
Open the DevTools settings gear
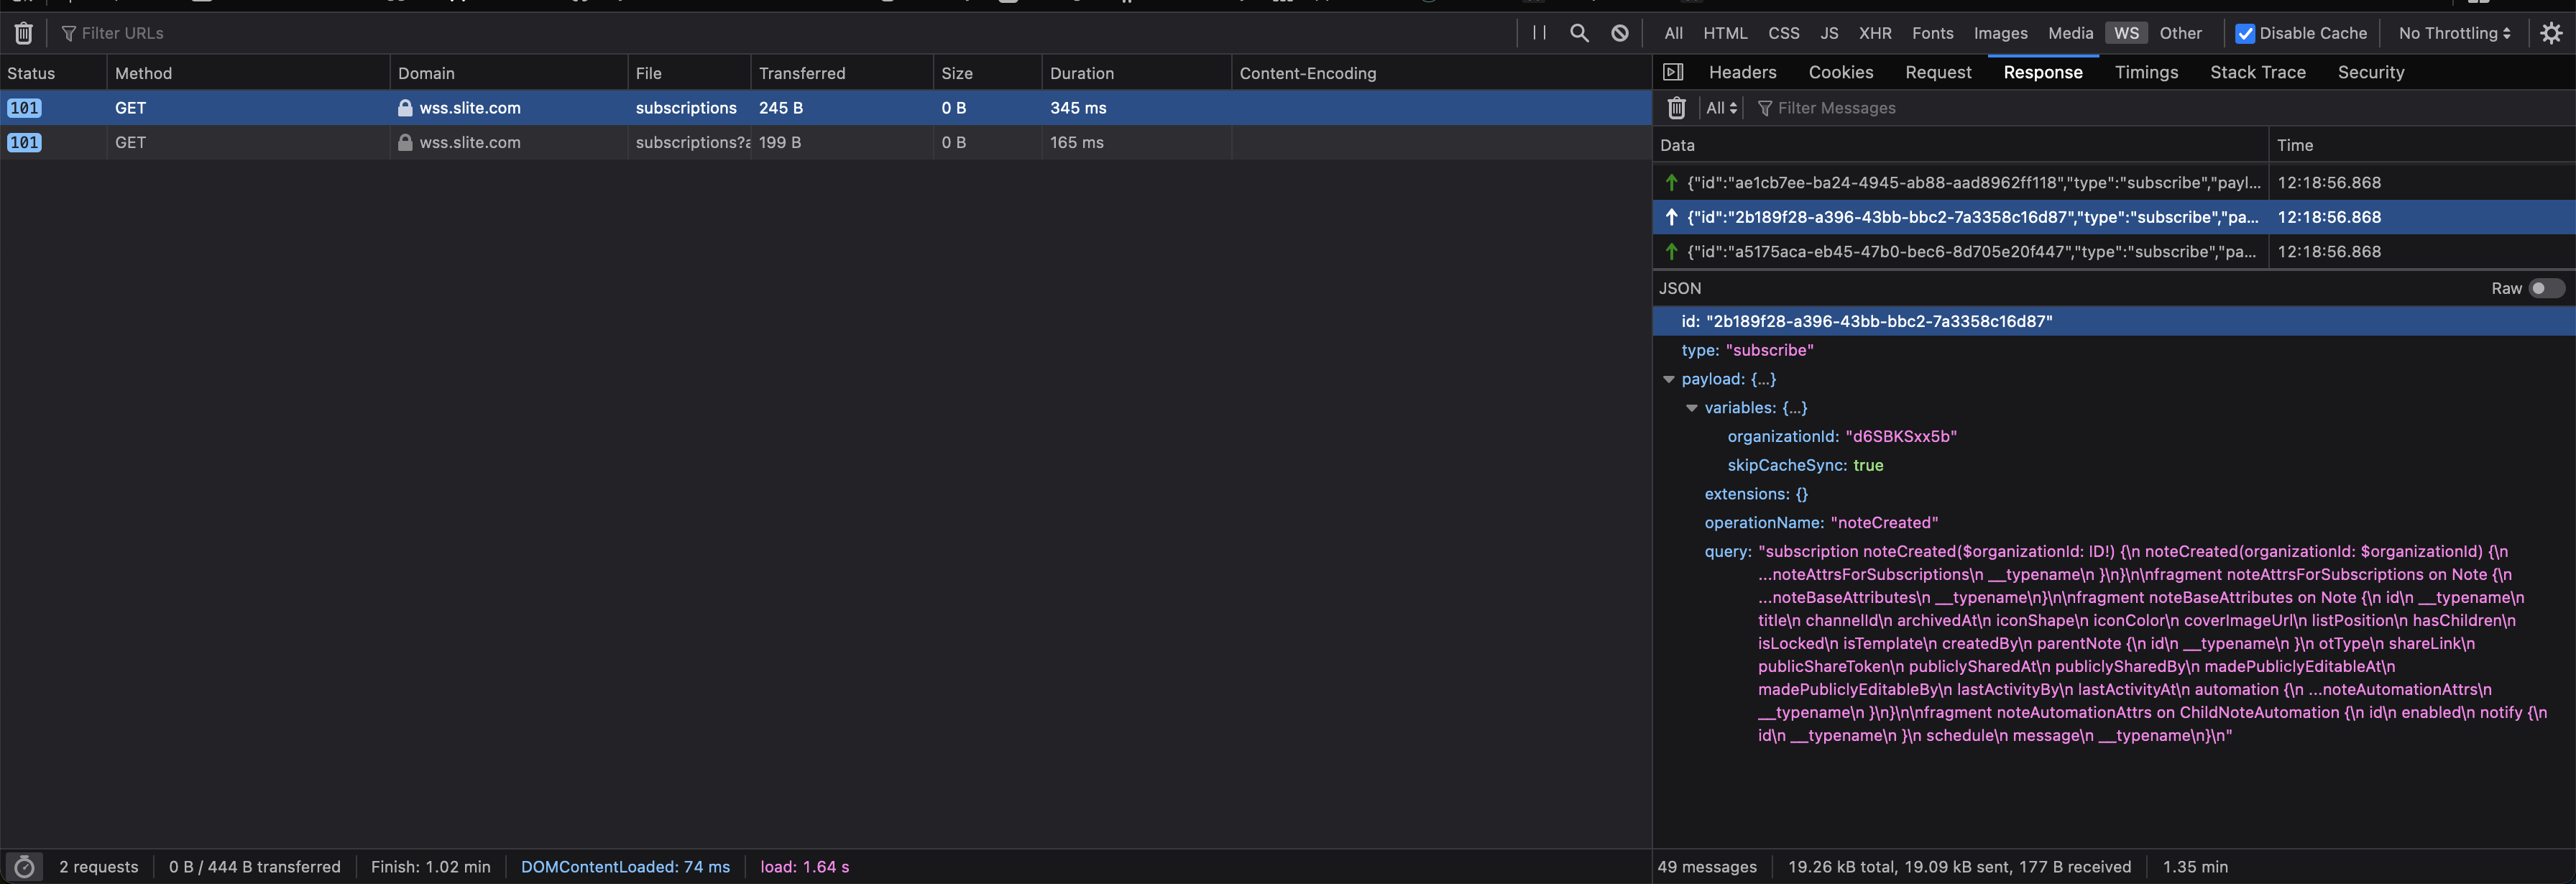click(2551, 33)
